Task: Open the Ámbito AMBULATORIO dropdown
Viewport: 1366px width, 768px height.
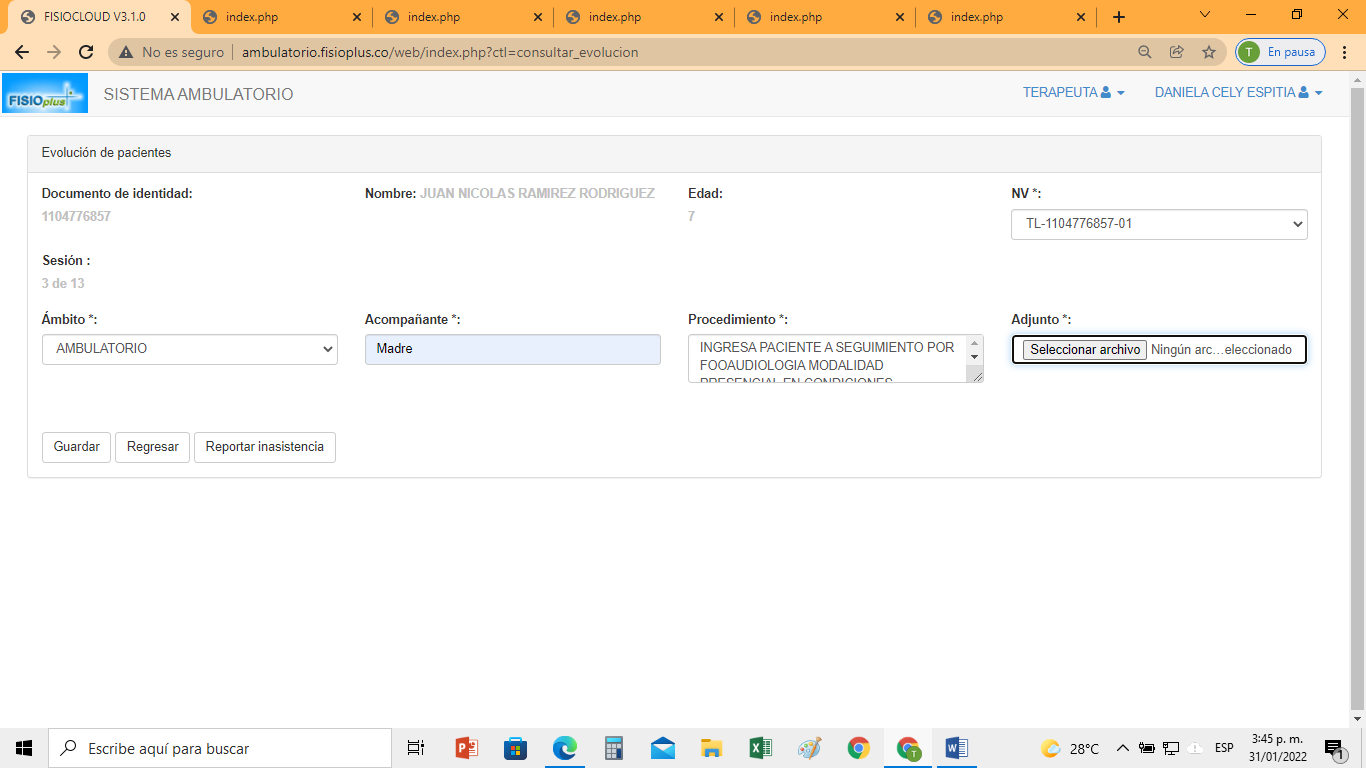Action: click(190, 349)
